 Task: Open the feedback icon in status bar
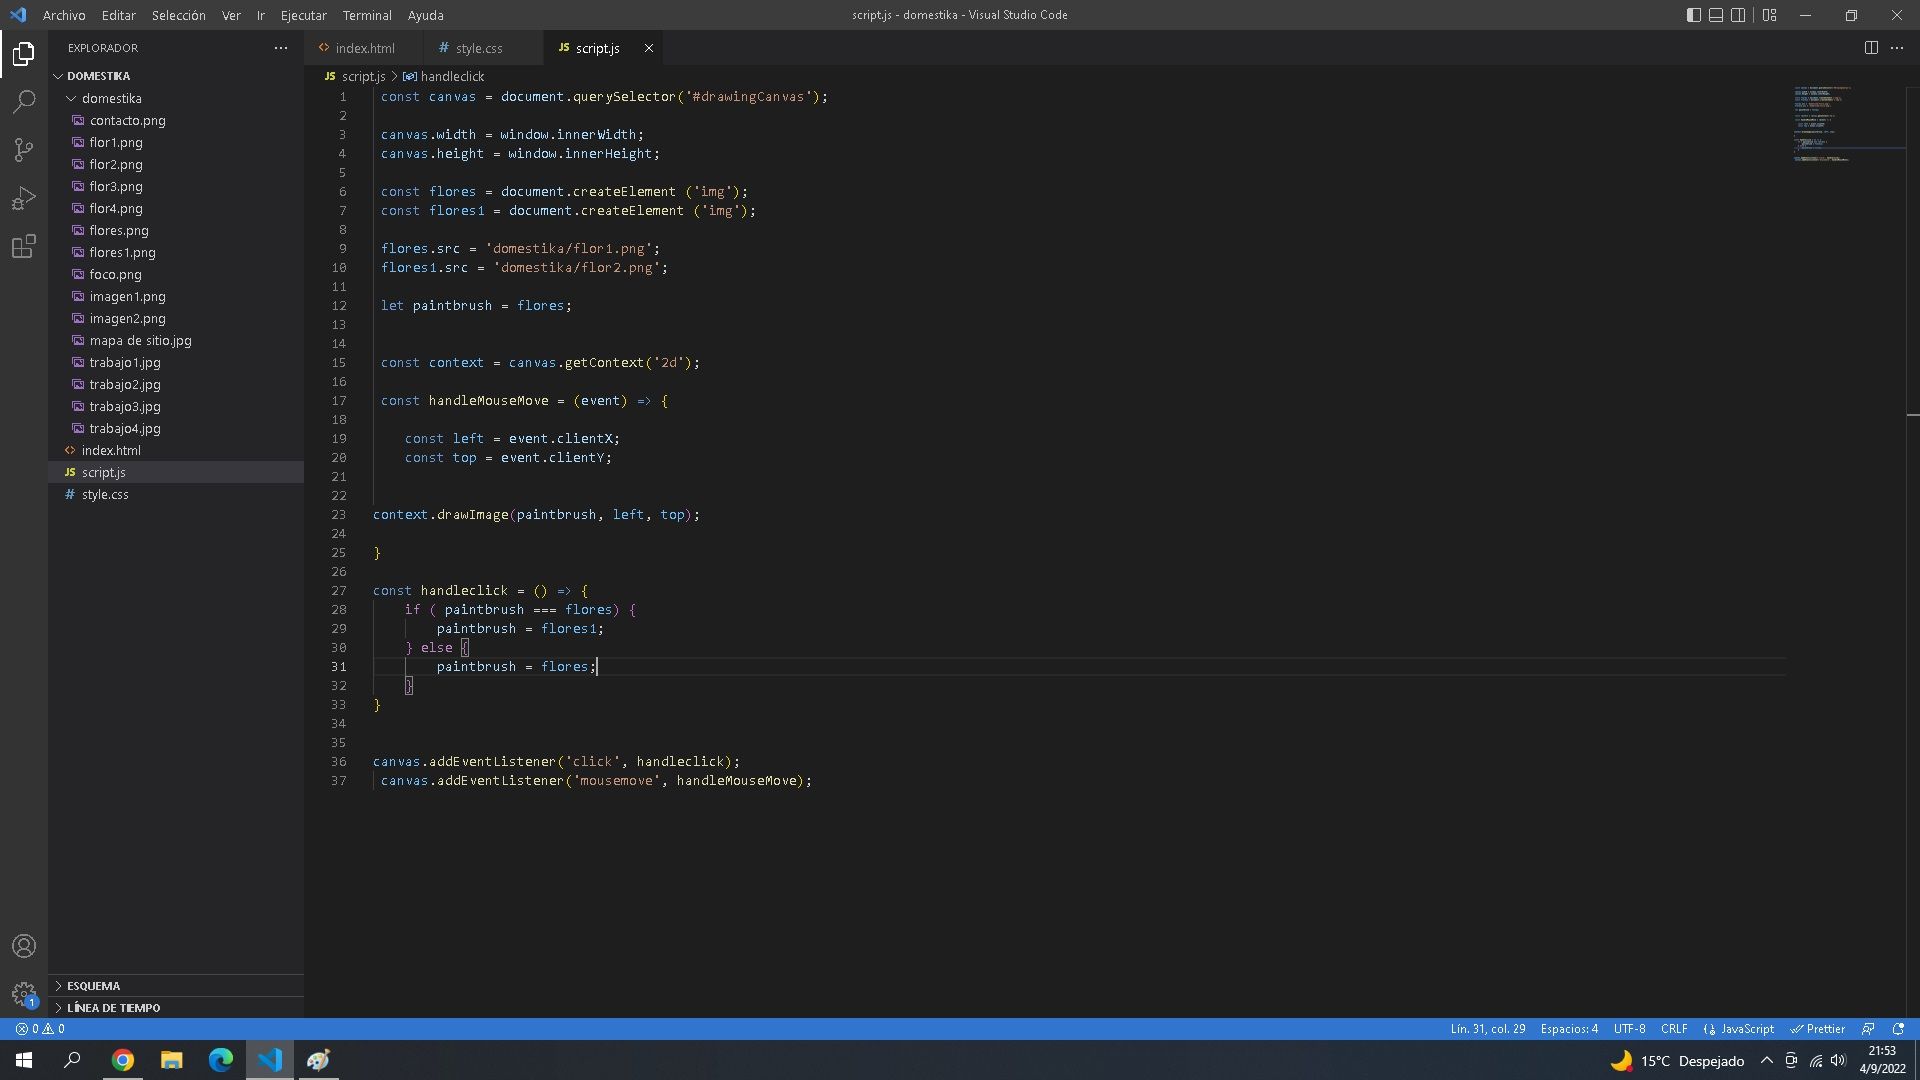pyautogui.click(x=1868, y=1029)
